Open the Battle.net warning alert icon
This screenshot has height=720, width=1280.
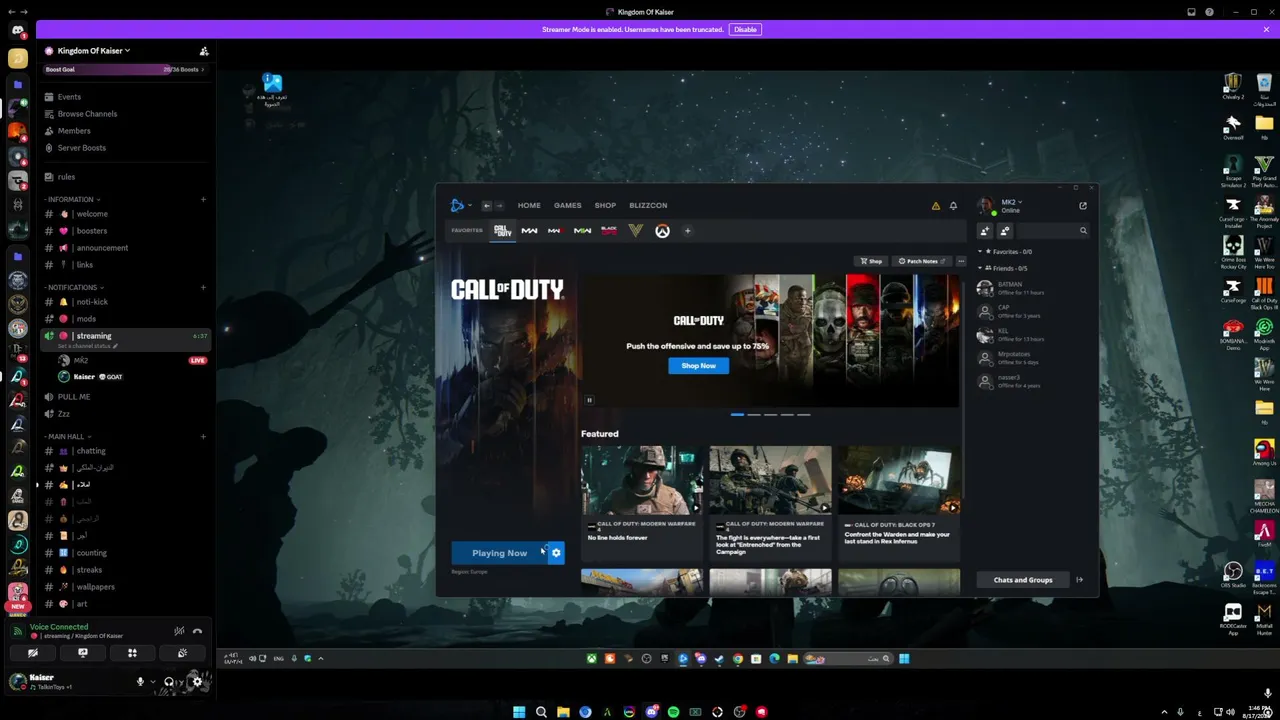click(936, 206)
